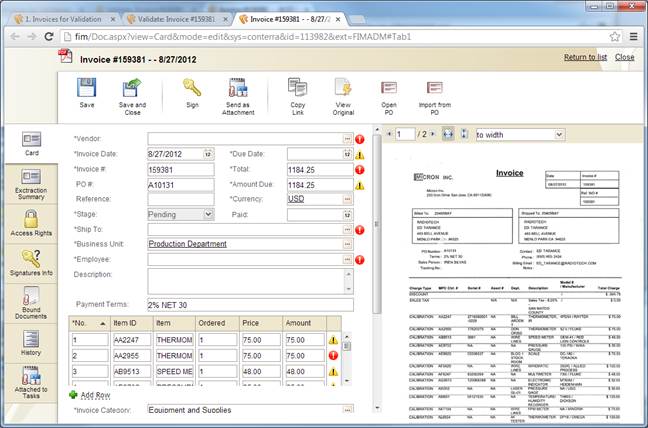648x428 pixels.
Task: Open the Business Unit lookup ellipsis
Action: coord(348,244)
